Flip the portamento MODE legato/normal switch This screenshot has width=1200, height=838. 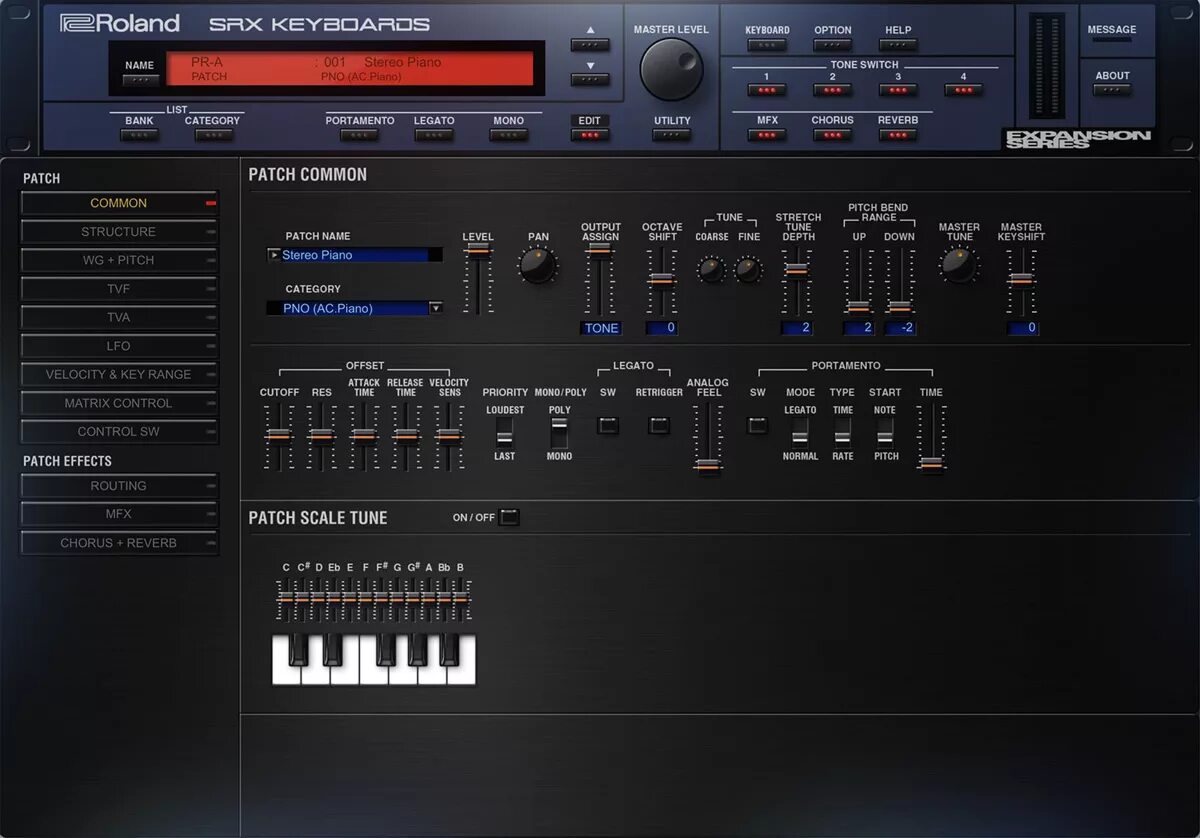800,432
